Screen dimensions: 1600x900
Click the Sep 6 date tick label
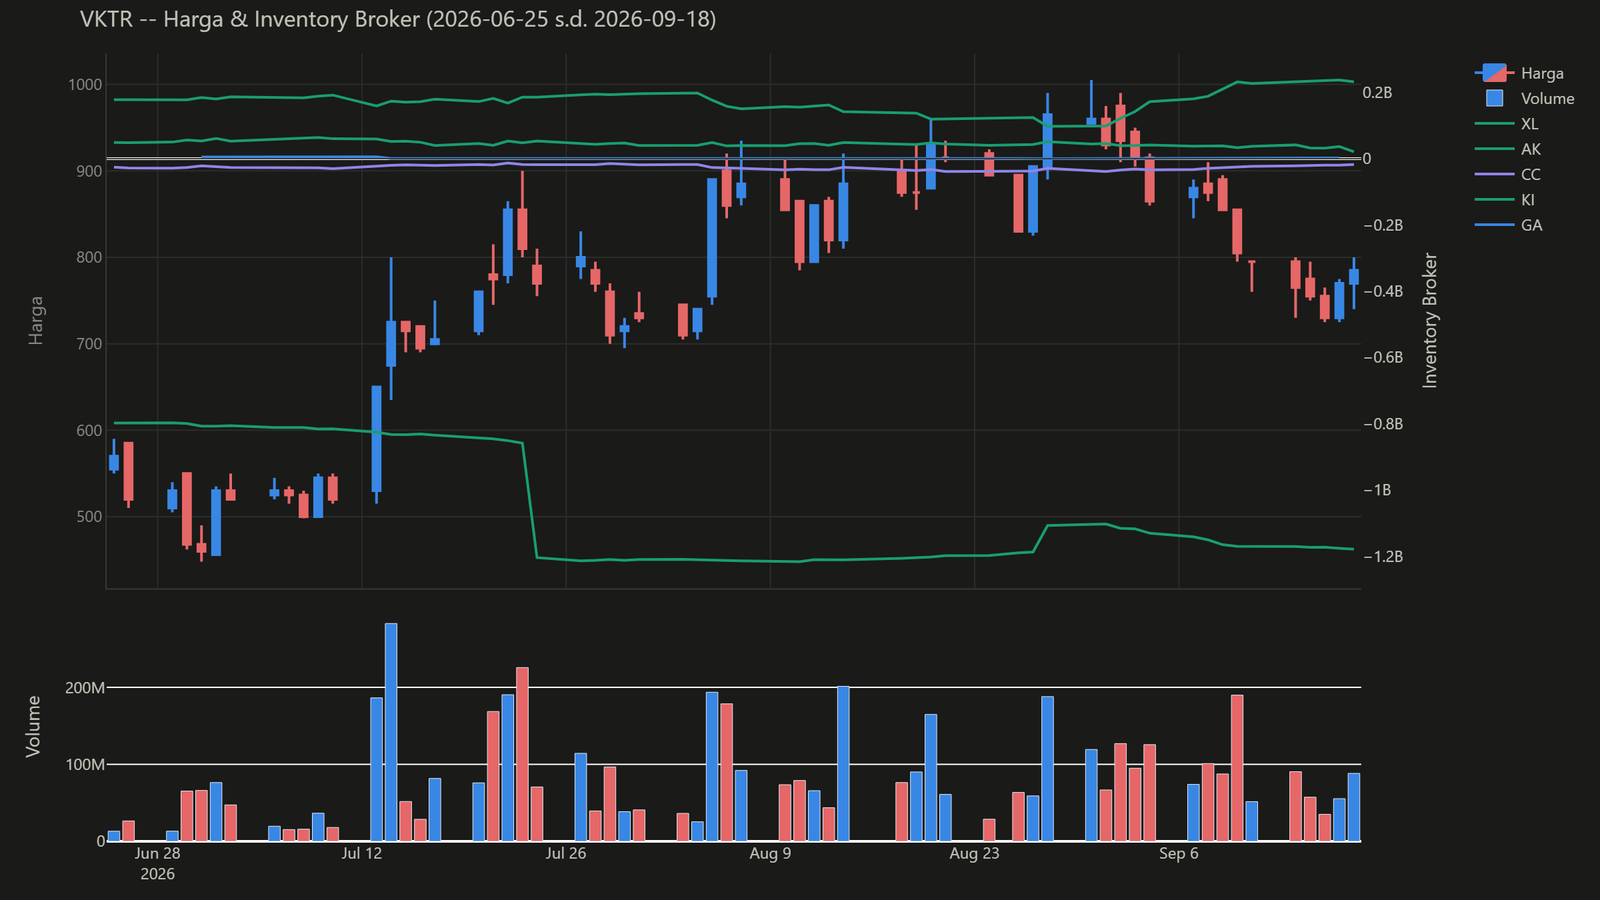tap(1179, 853)
